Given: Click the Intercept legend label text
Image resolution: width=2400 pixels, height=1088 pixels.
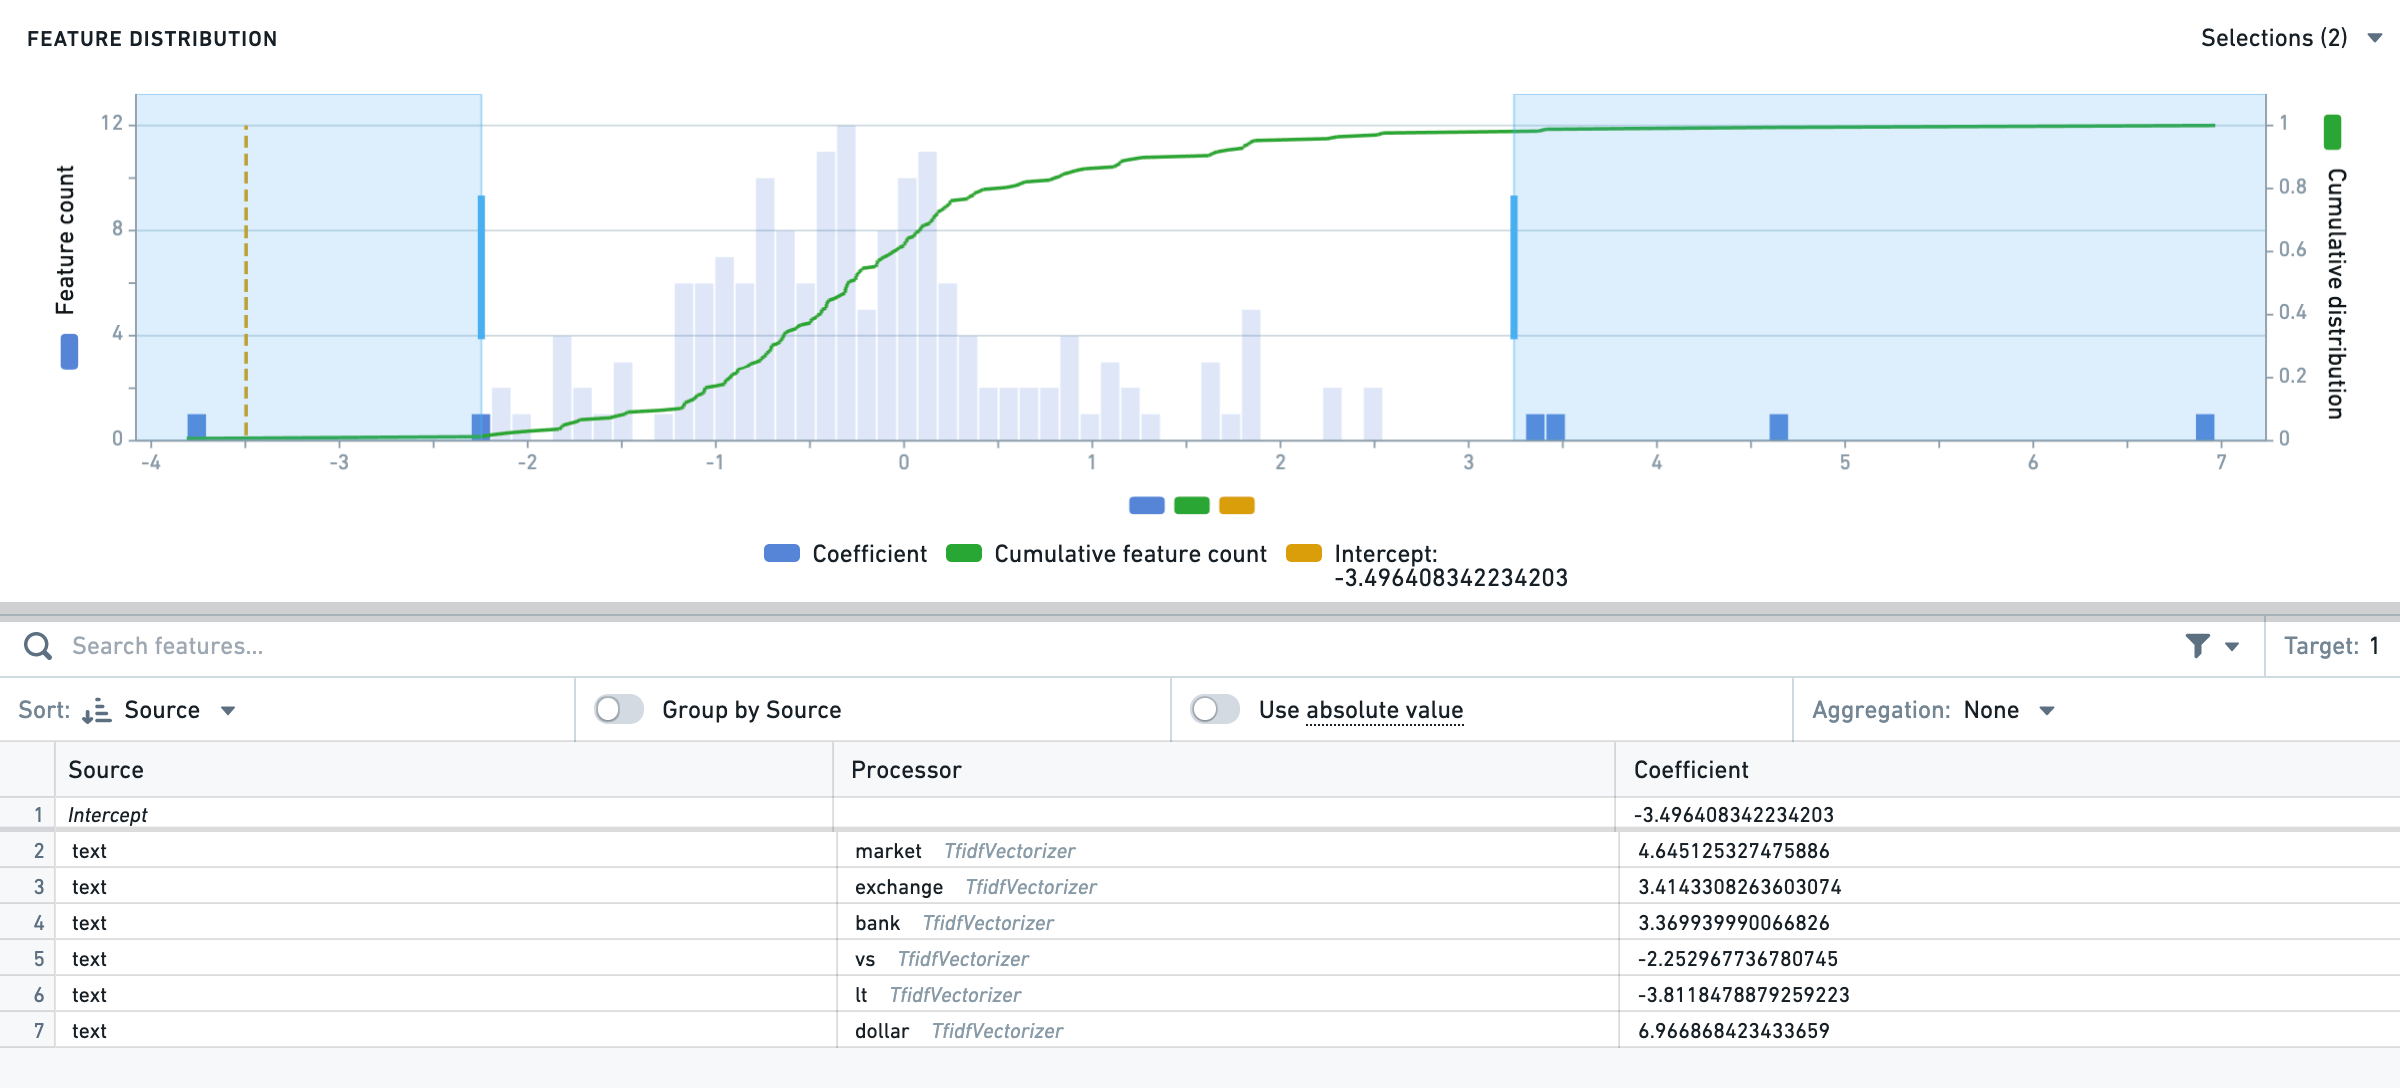Looking at the screenshot, I should click(1450, 566).
